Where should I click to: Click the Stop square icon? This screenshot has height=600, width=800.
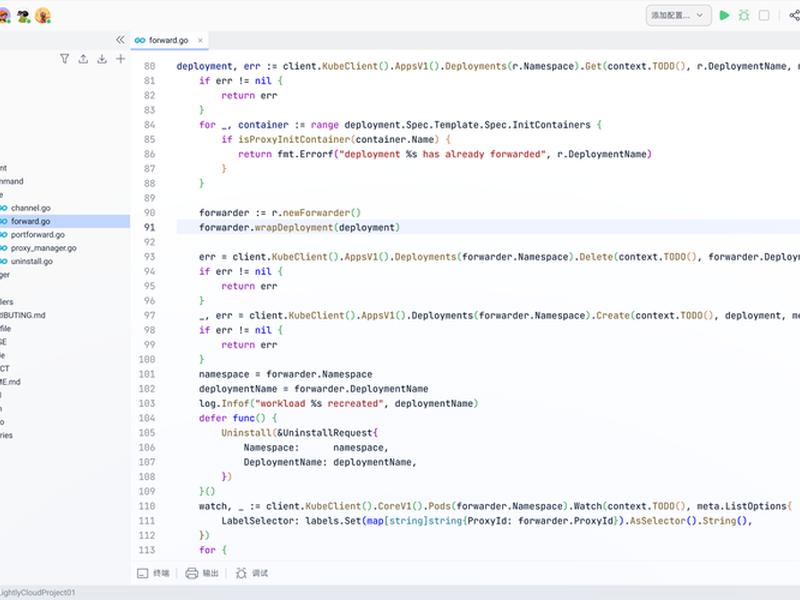pos(764,15)
